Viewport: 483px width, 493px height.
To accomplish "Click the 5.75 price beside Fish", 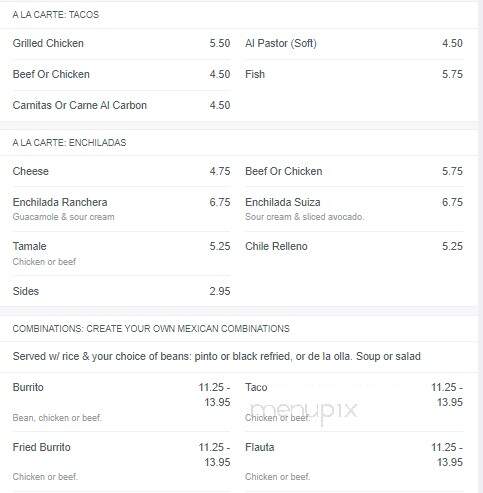I will pyautogui.click(x=452, y=74).
